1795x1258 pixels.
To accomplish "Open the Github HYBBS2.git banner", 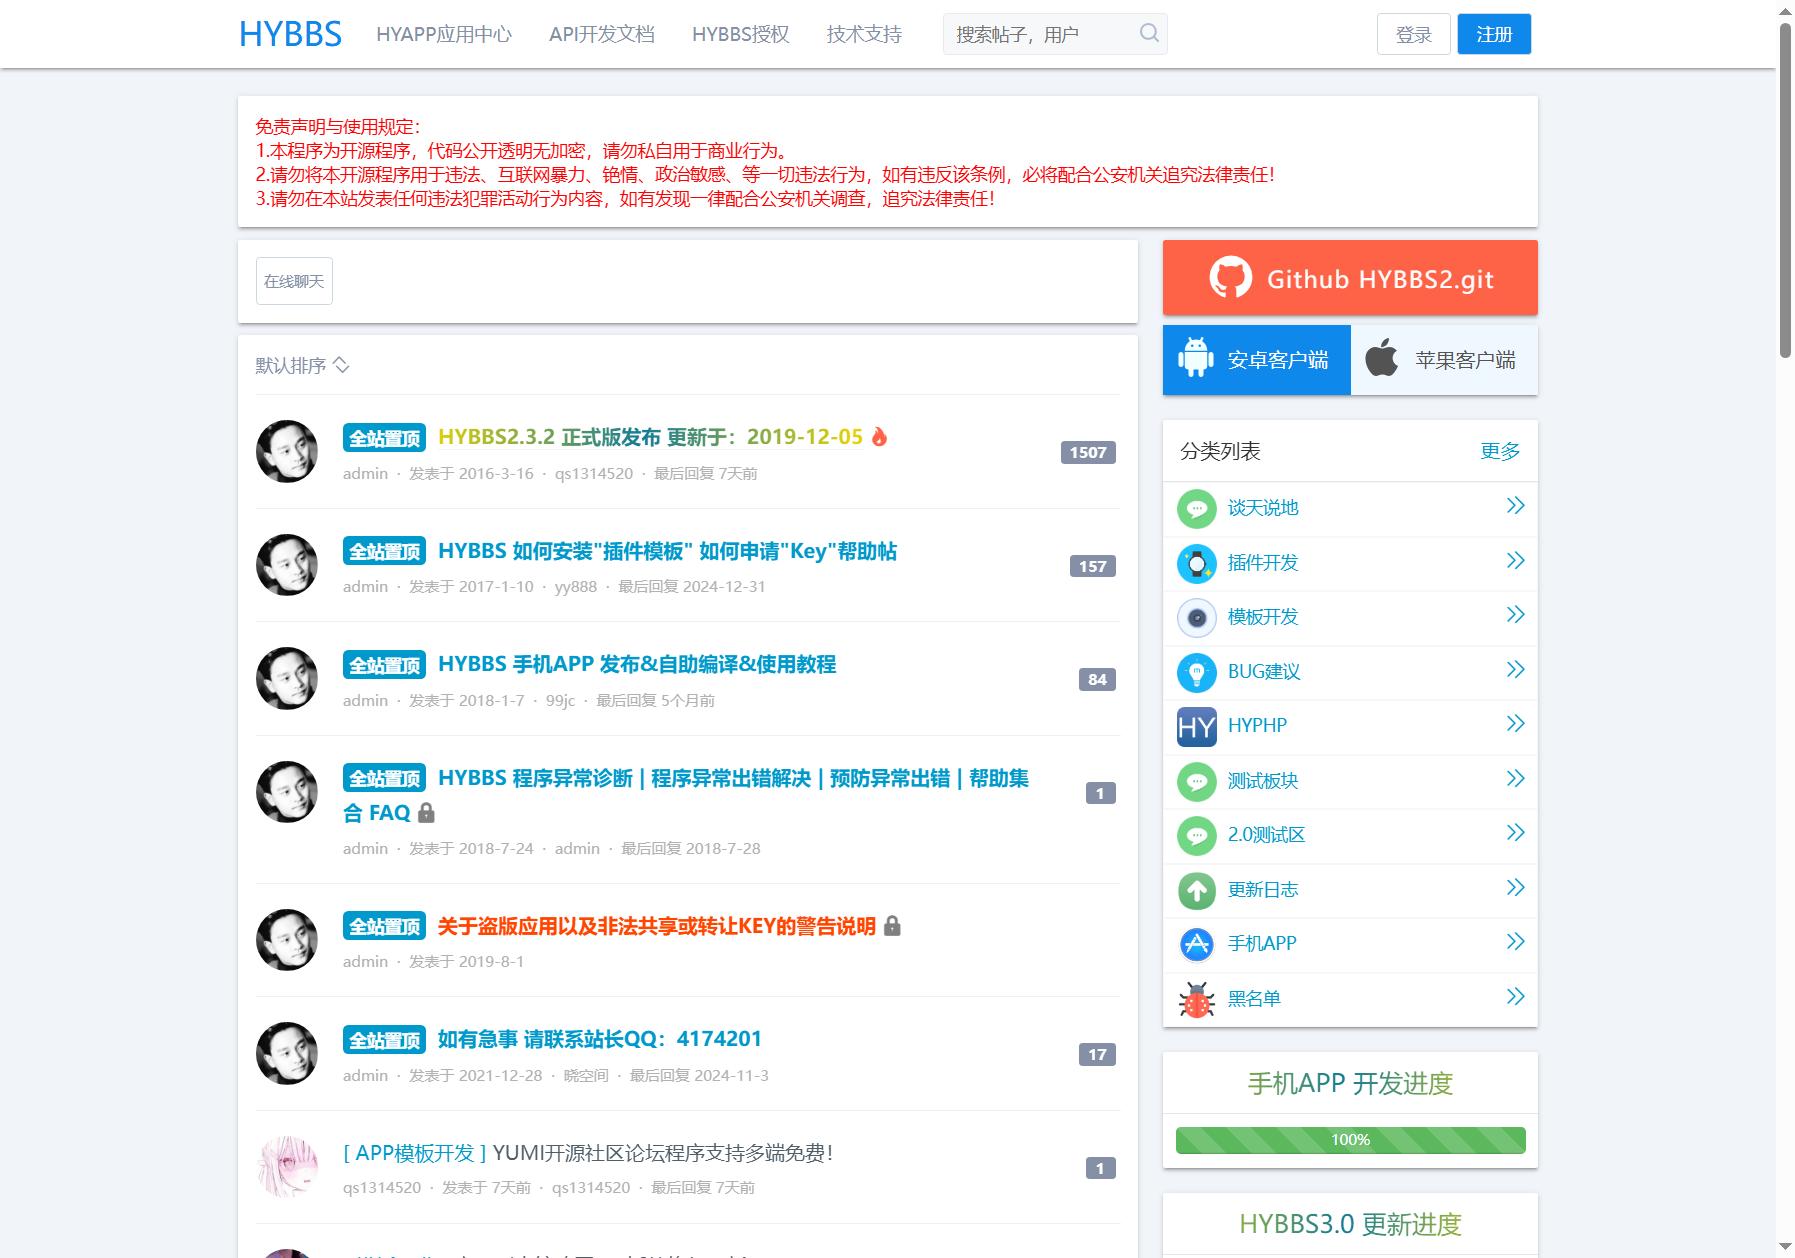I will (1350, 278).
